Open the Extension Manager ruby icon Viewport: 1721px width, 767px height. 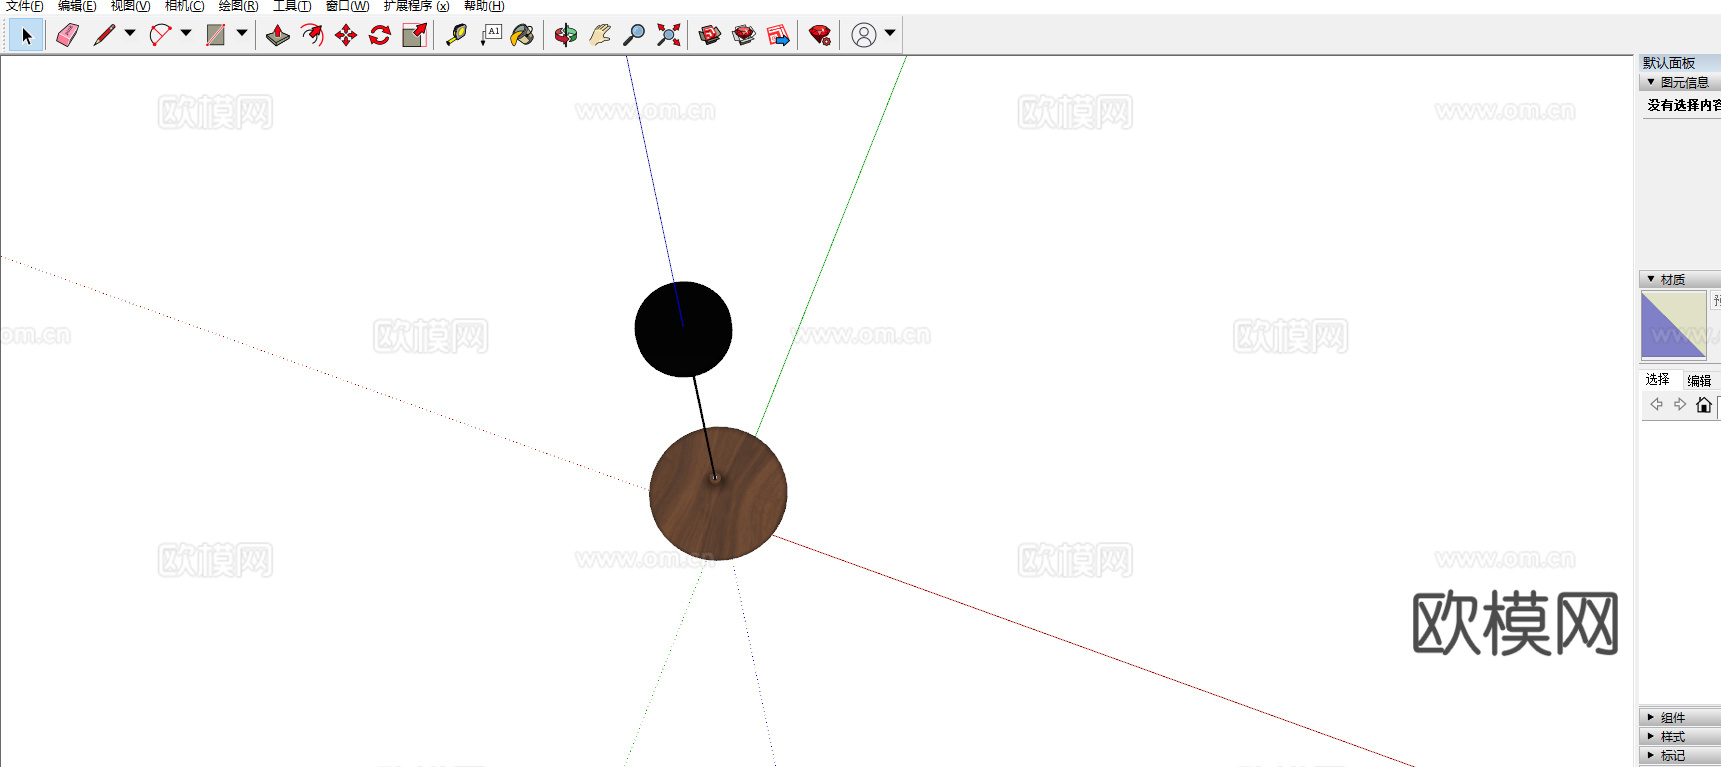820,35
